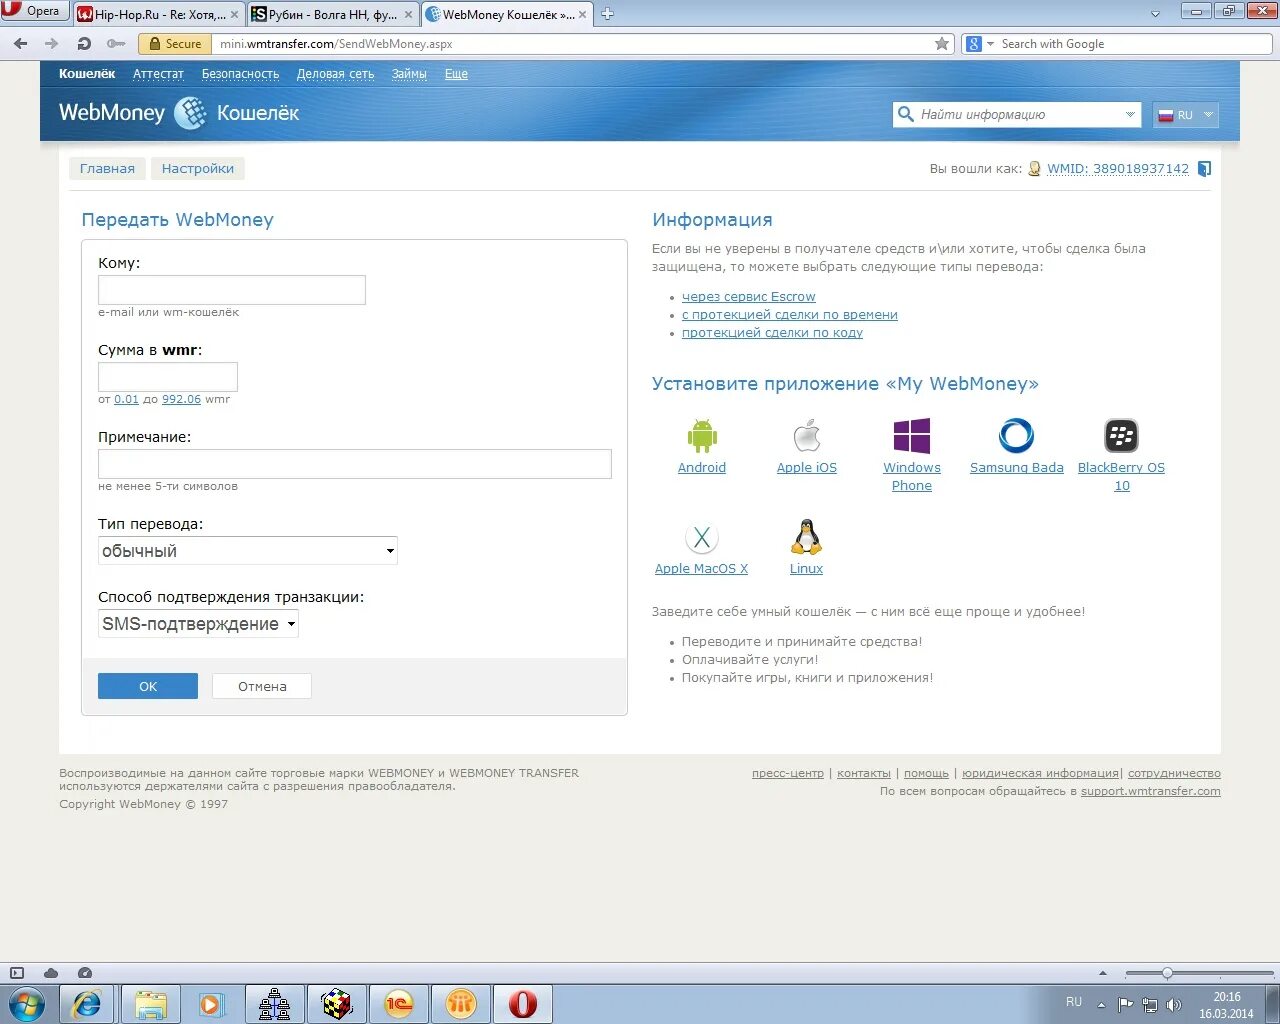Open the "Еще" menu in top navigation
1280x1024 pixels.
coord(456,74)
